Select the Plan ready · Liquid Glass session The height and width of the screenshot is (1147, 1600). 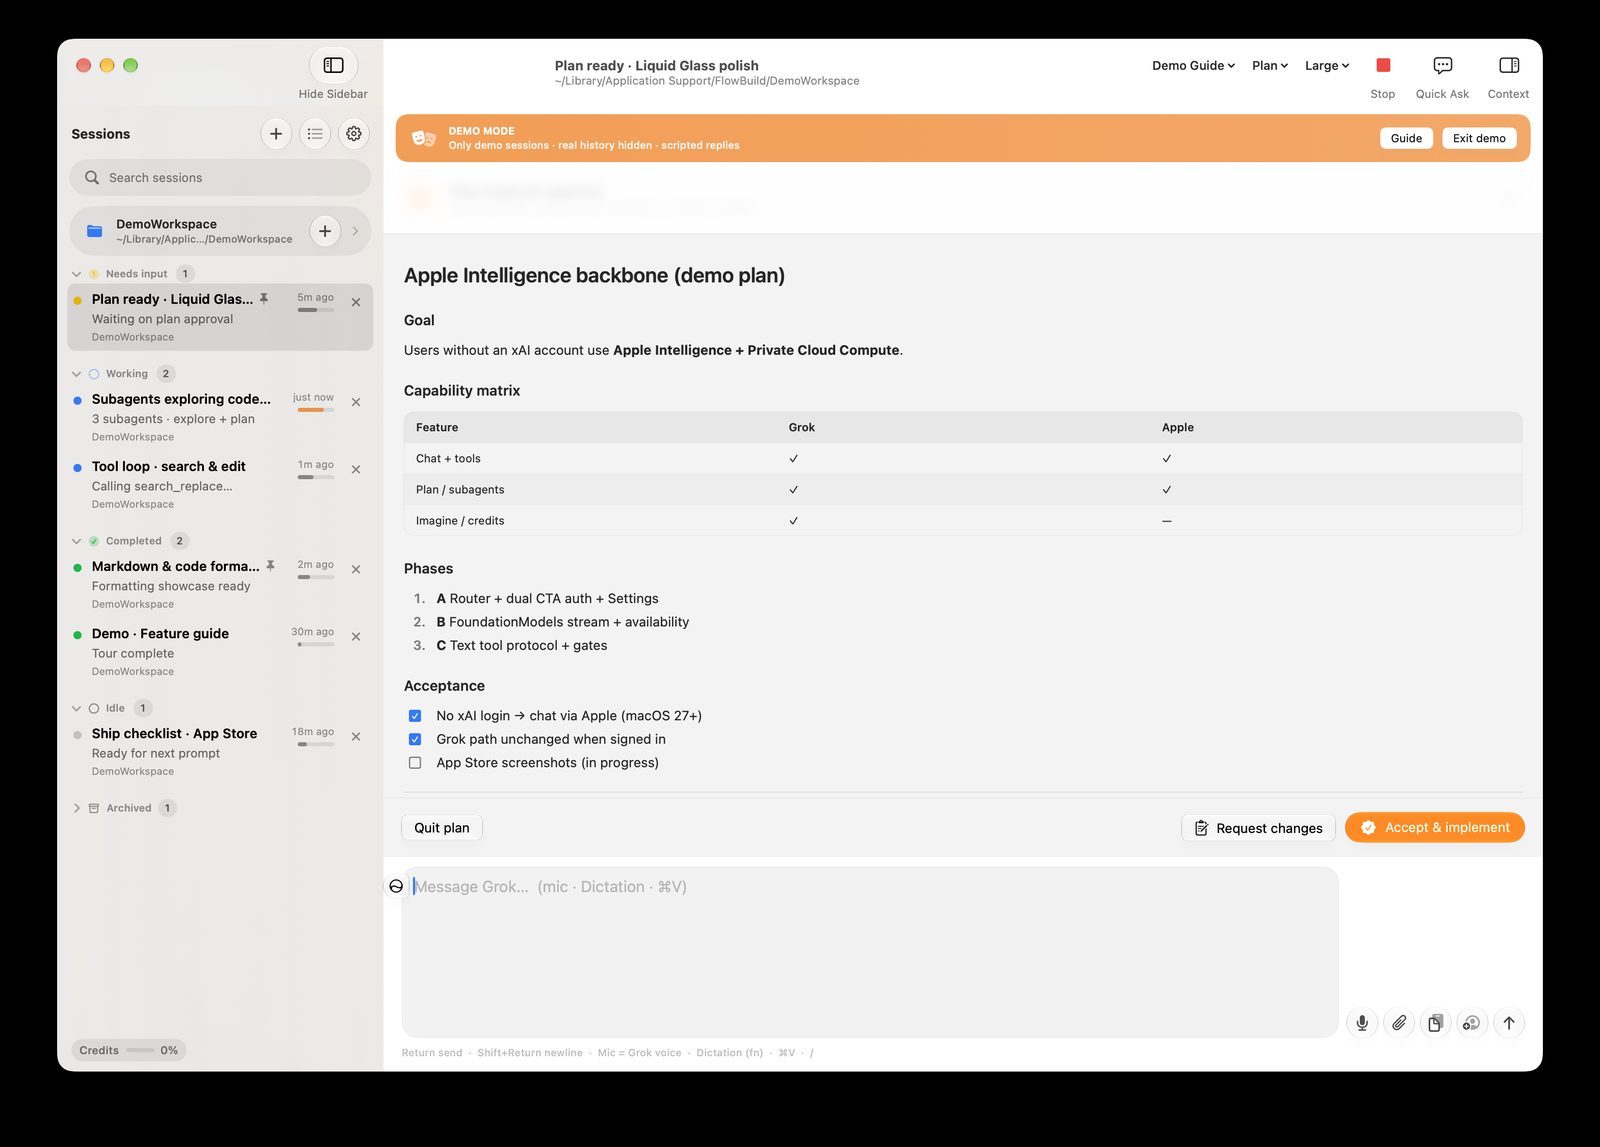220,317
